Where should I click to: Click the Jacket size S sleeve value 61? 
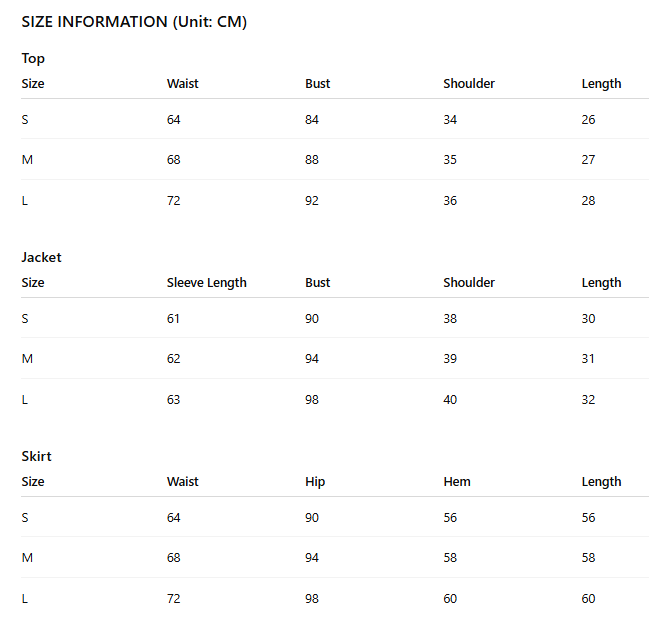173,319
